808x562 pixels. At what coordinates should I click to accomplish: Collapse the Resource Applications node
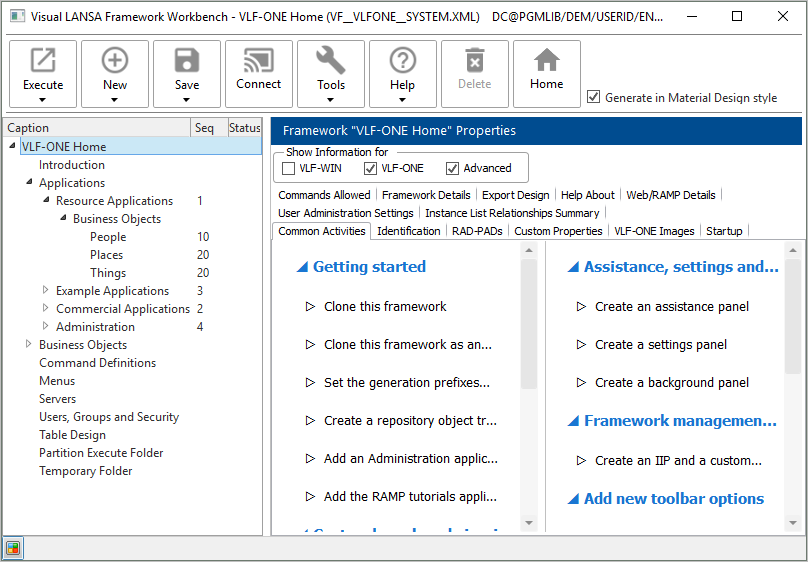coord(46,200)
